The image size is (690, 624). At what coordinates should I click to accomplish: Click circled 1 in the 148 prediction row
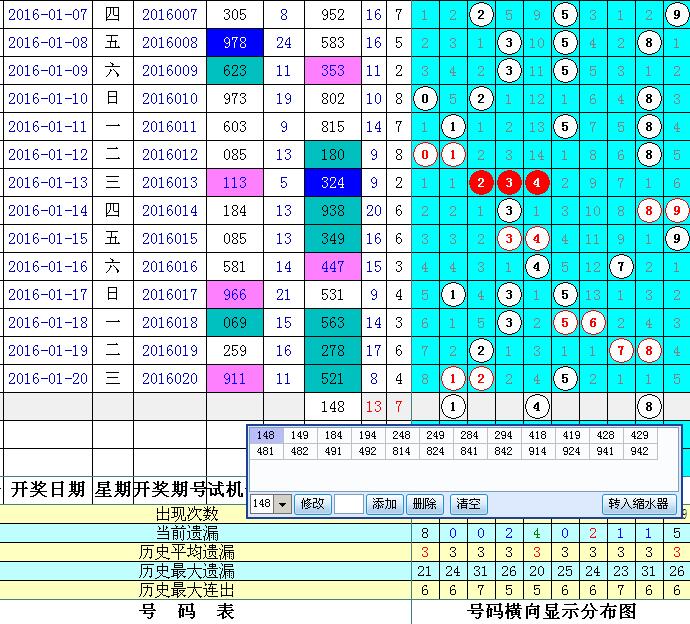coord(453,407)
